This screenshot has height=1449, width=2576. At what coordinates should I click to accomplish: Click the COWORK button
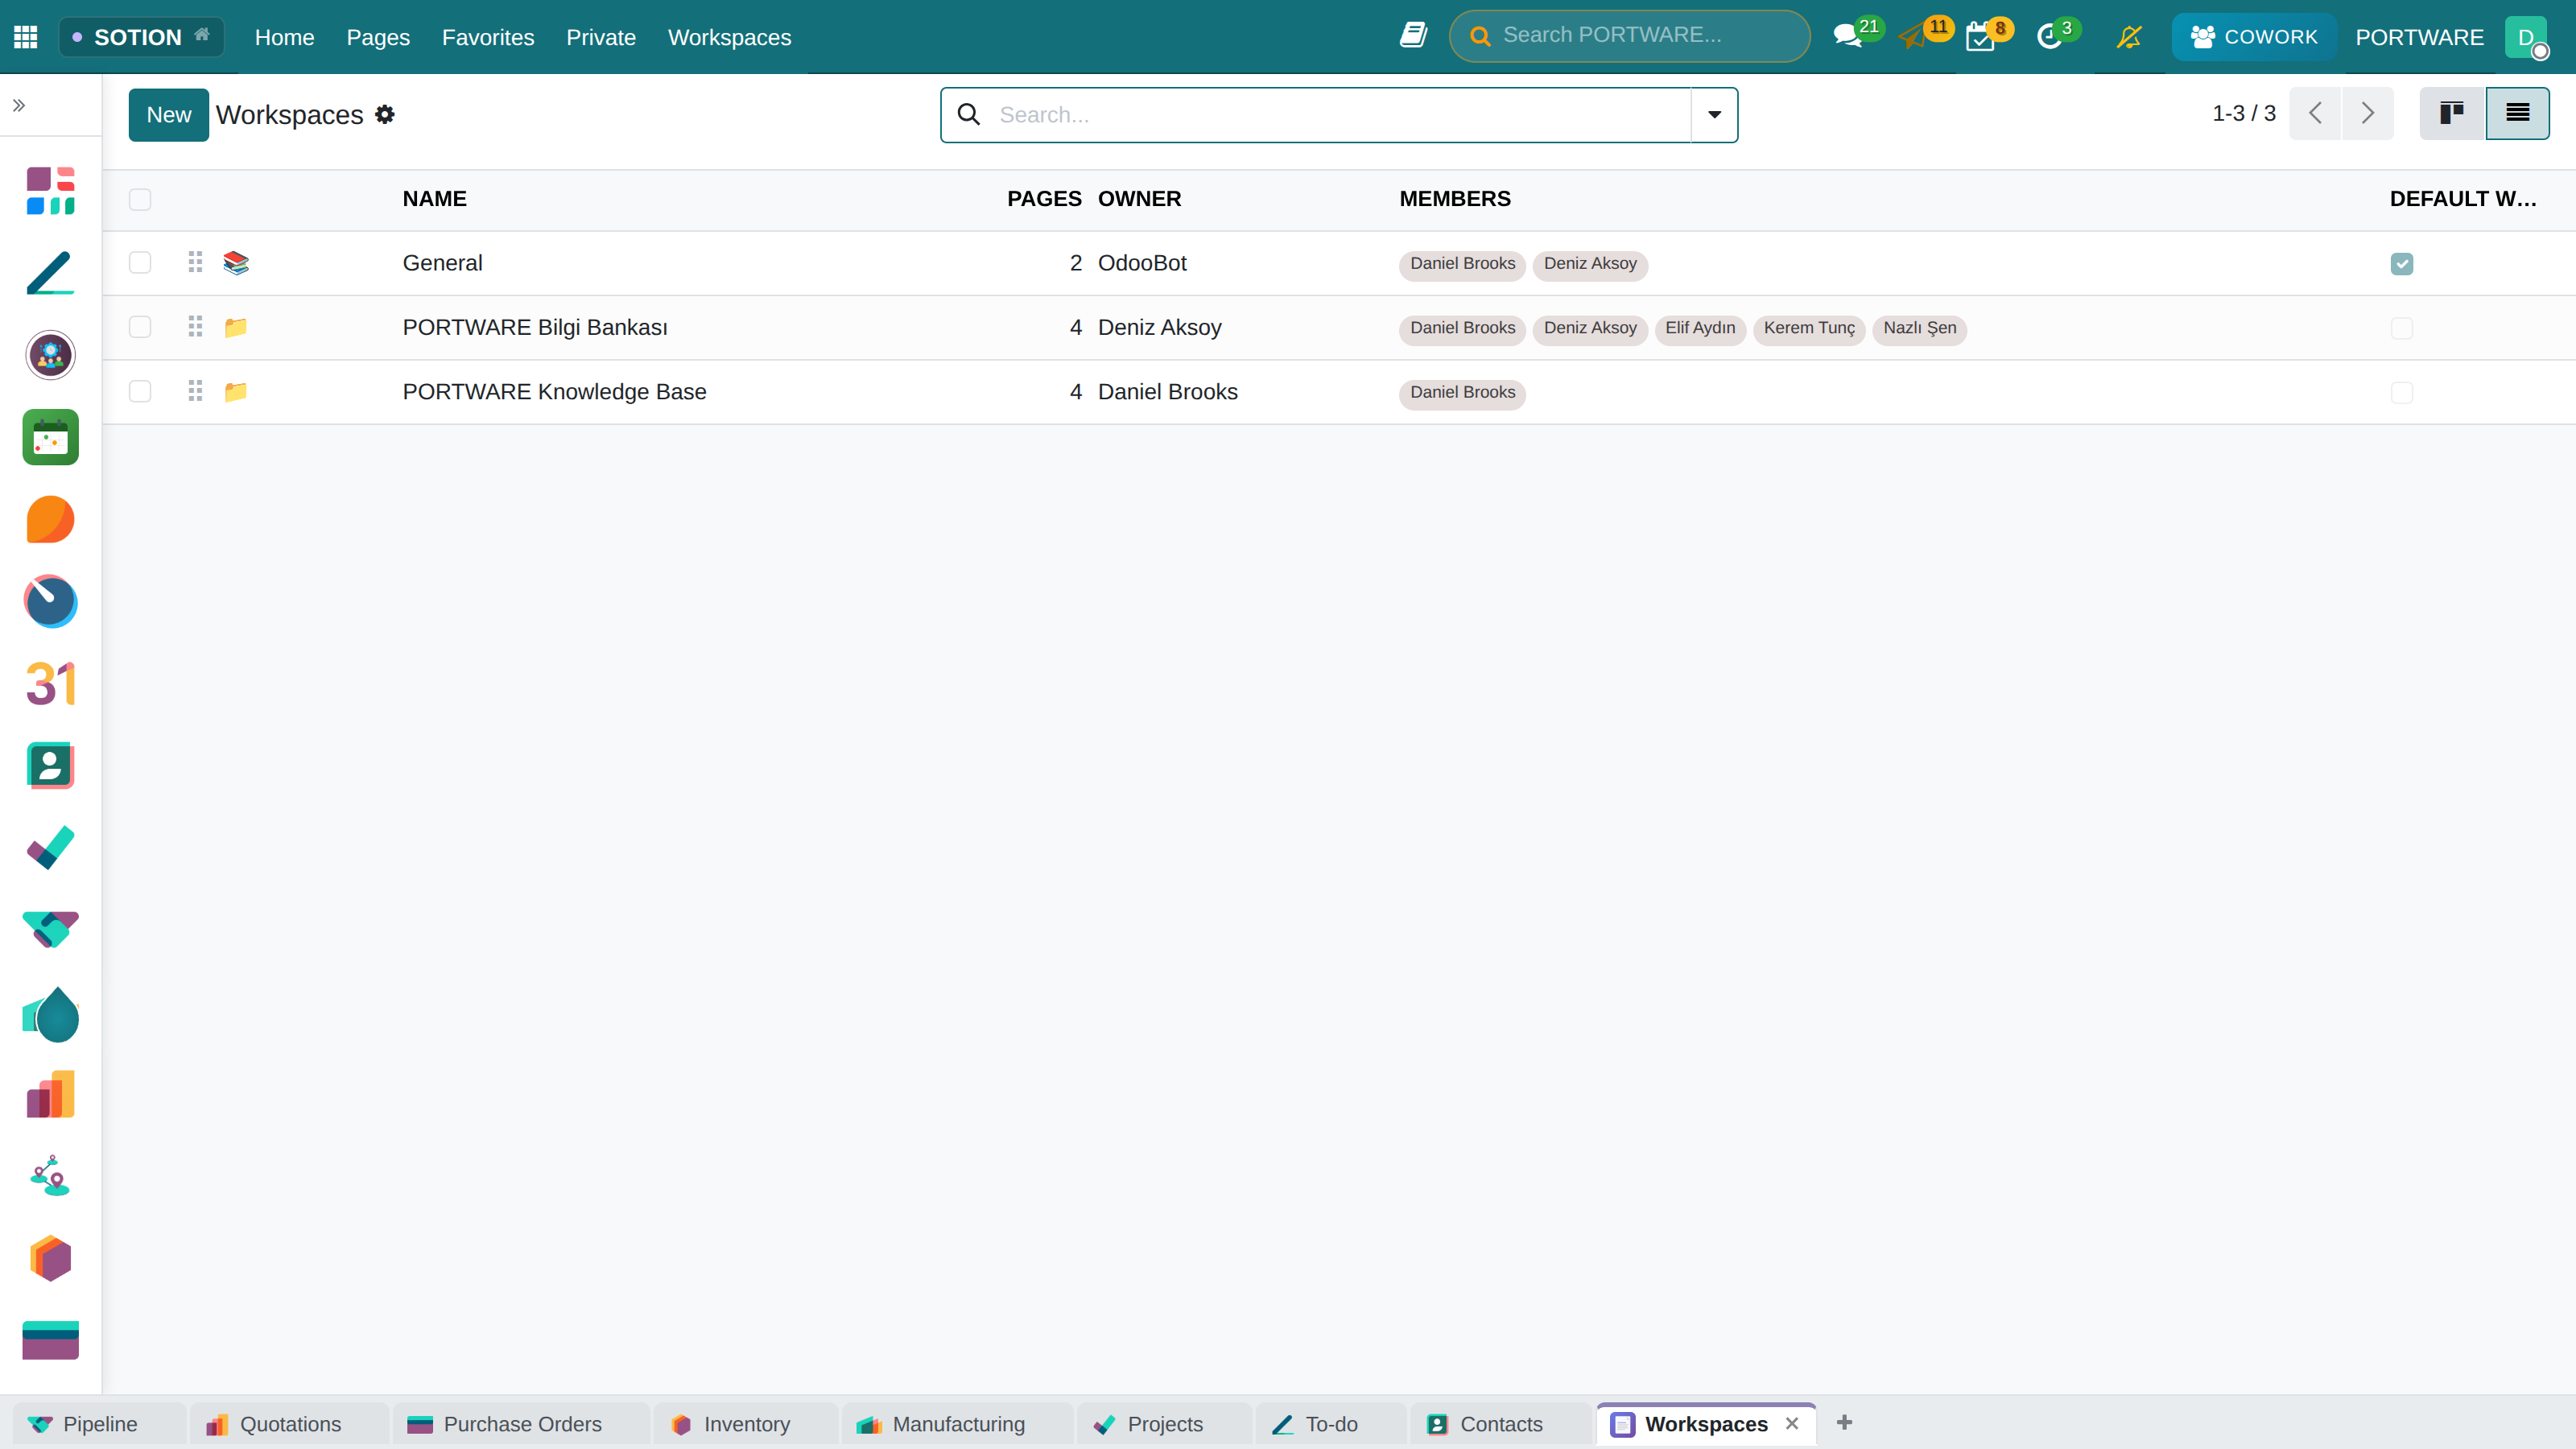[x=2253, y=37]
